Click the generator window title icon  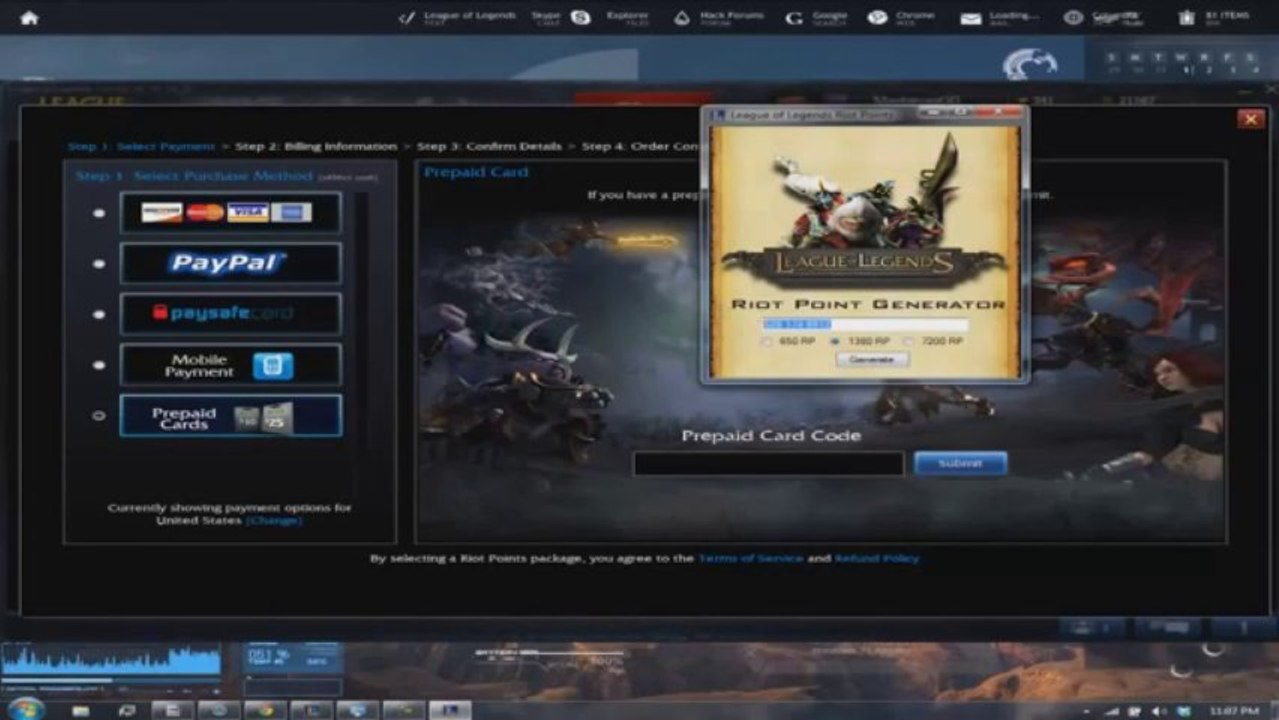point(718,115)
